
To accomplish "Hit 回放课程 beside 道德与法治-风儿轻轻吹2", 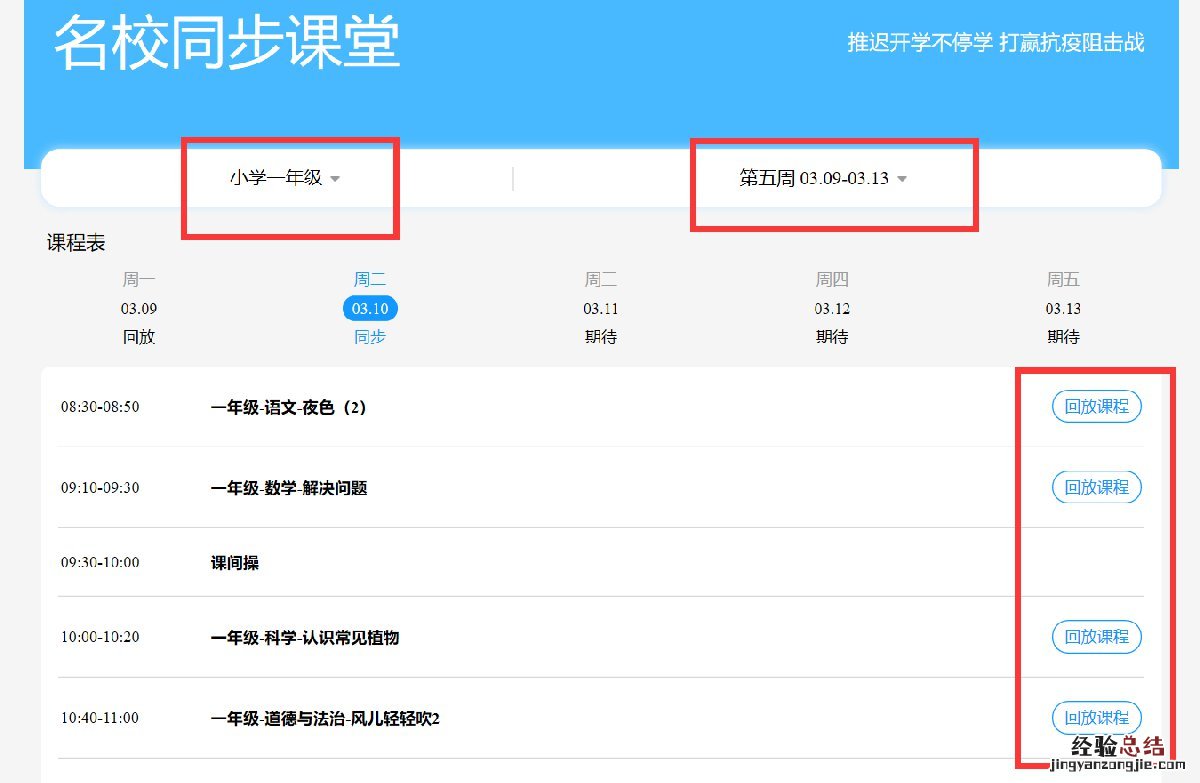I will pos(1096,718).
